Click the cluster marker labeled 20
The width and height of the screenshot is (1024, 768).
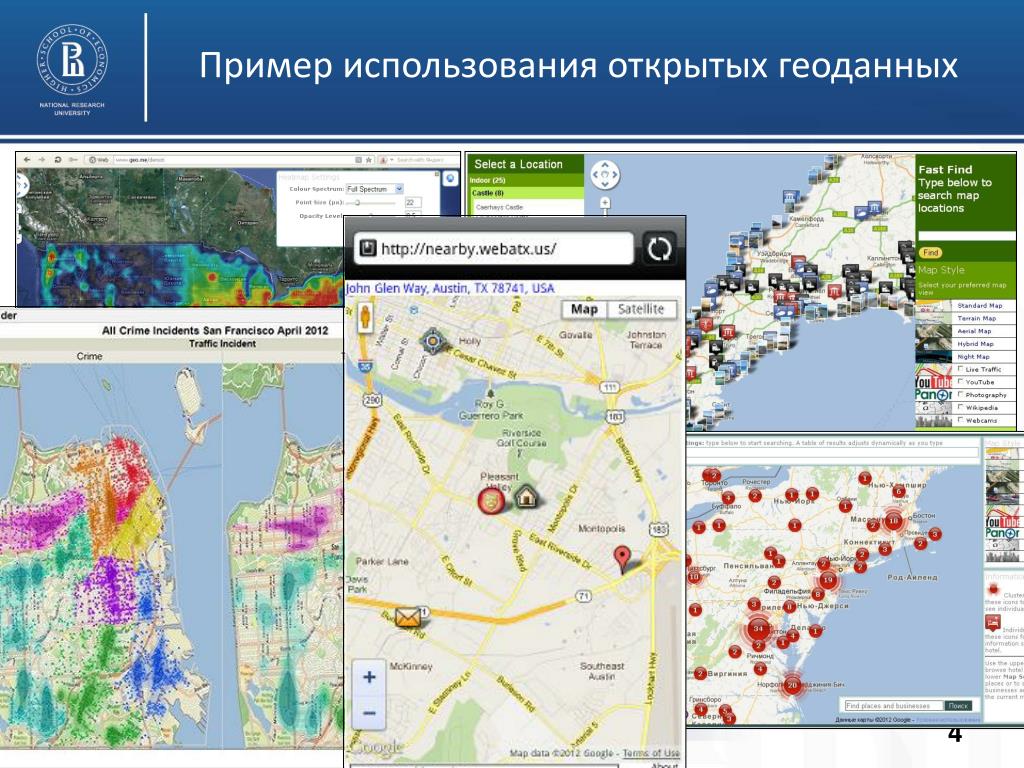pos(792,685)
